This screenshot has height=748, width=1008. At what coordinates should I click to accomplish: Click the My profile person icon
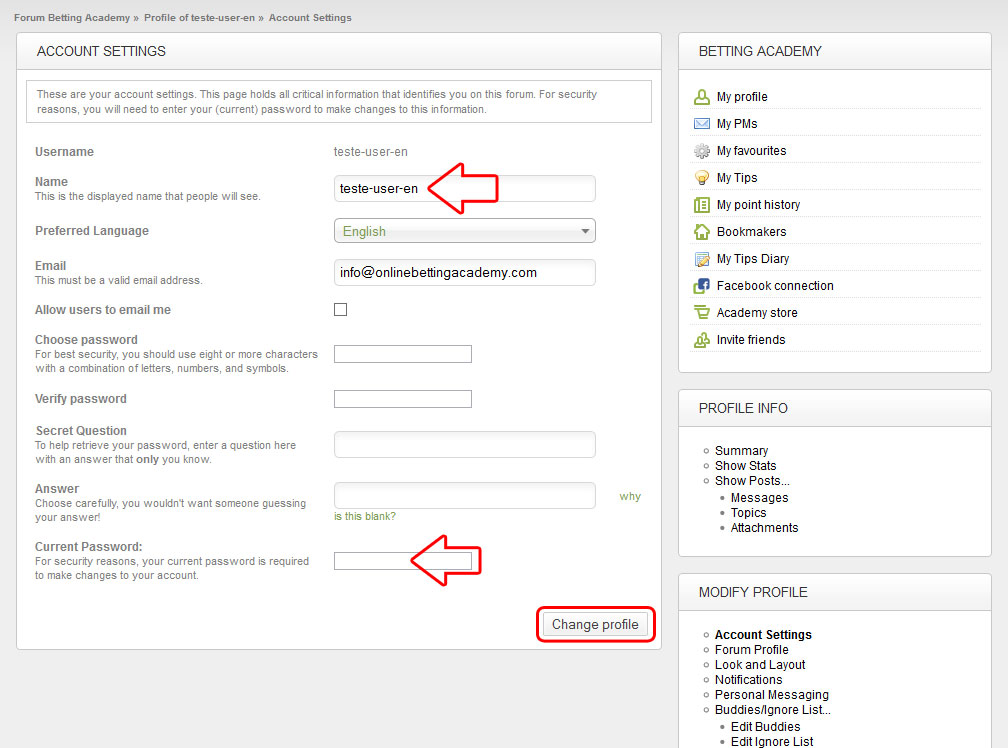pos(702,97)
